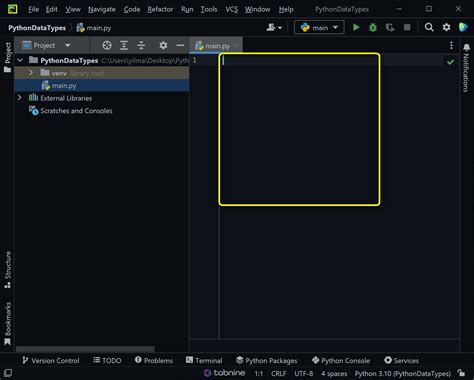
Task: Open IDE settings gear in top toolbar
Action: tap(446, 27)
